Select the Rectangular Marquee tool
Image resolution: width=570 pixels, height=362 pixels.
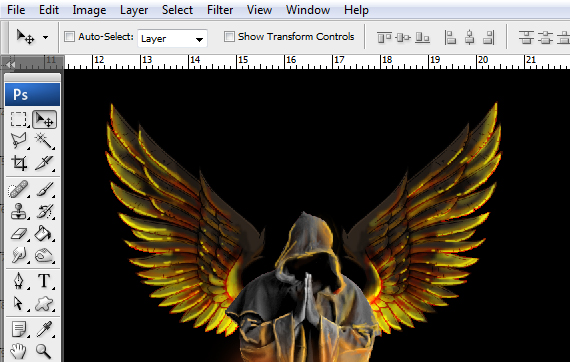(x=19, y=119)
